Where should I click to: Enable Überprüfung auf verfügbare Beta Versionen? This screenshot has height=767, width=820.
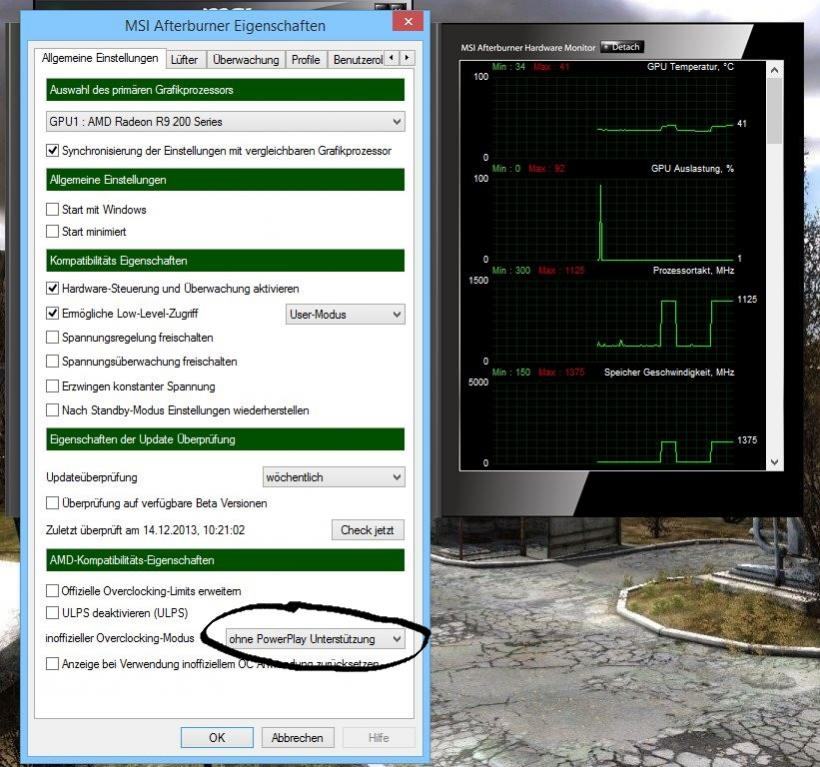[52, 503]
